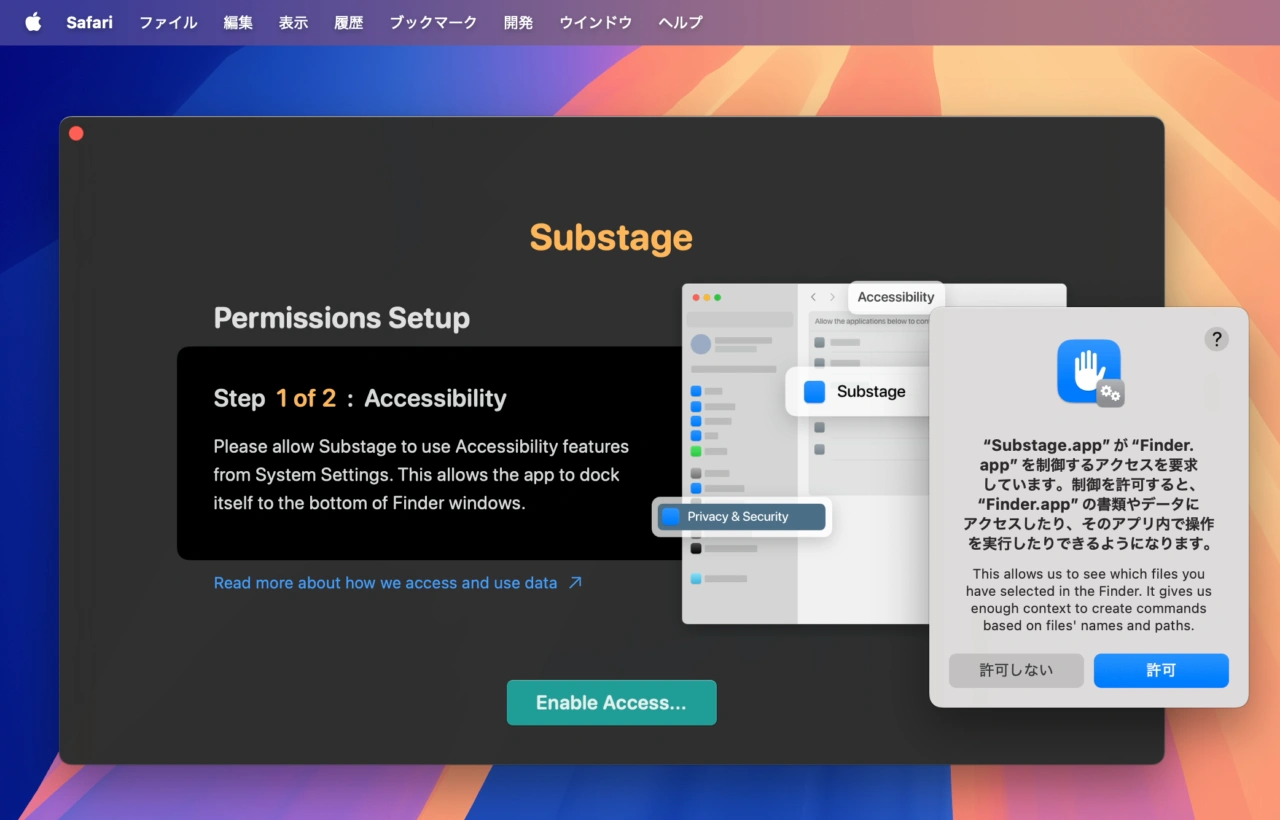Click the question mark help button
The image size is (1280, 820).
[1216, 339]
